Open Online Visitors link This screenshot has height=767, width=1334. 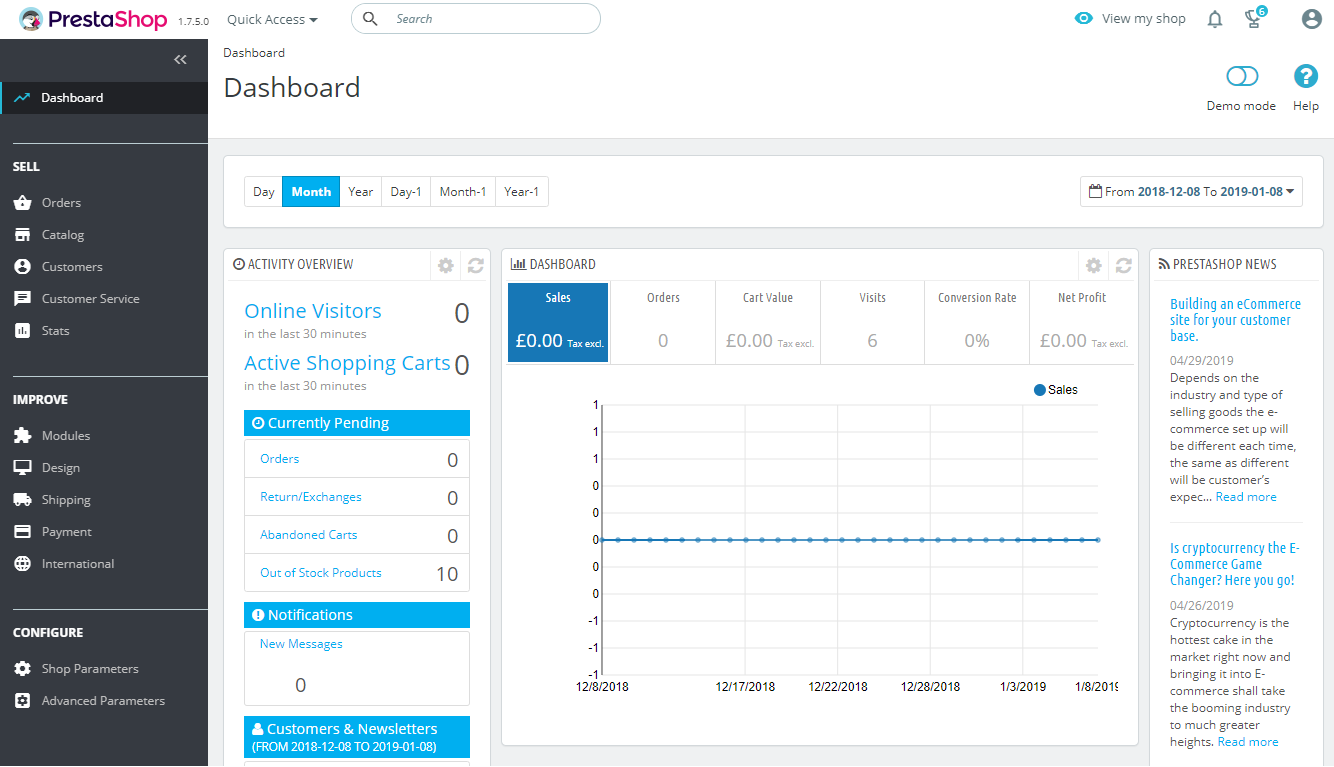click(x=313, y=311)
